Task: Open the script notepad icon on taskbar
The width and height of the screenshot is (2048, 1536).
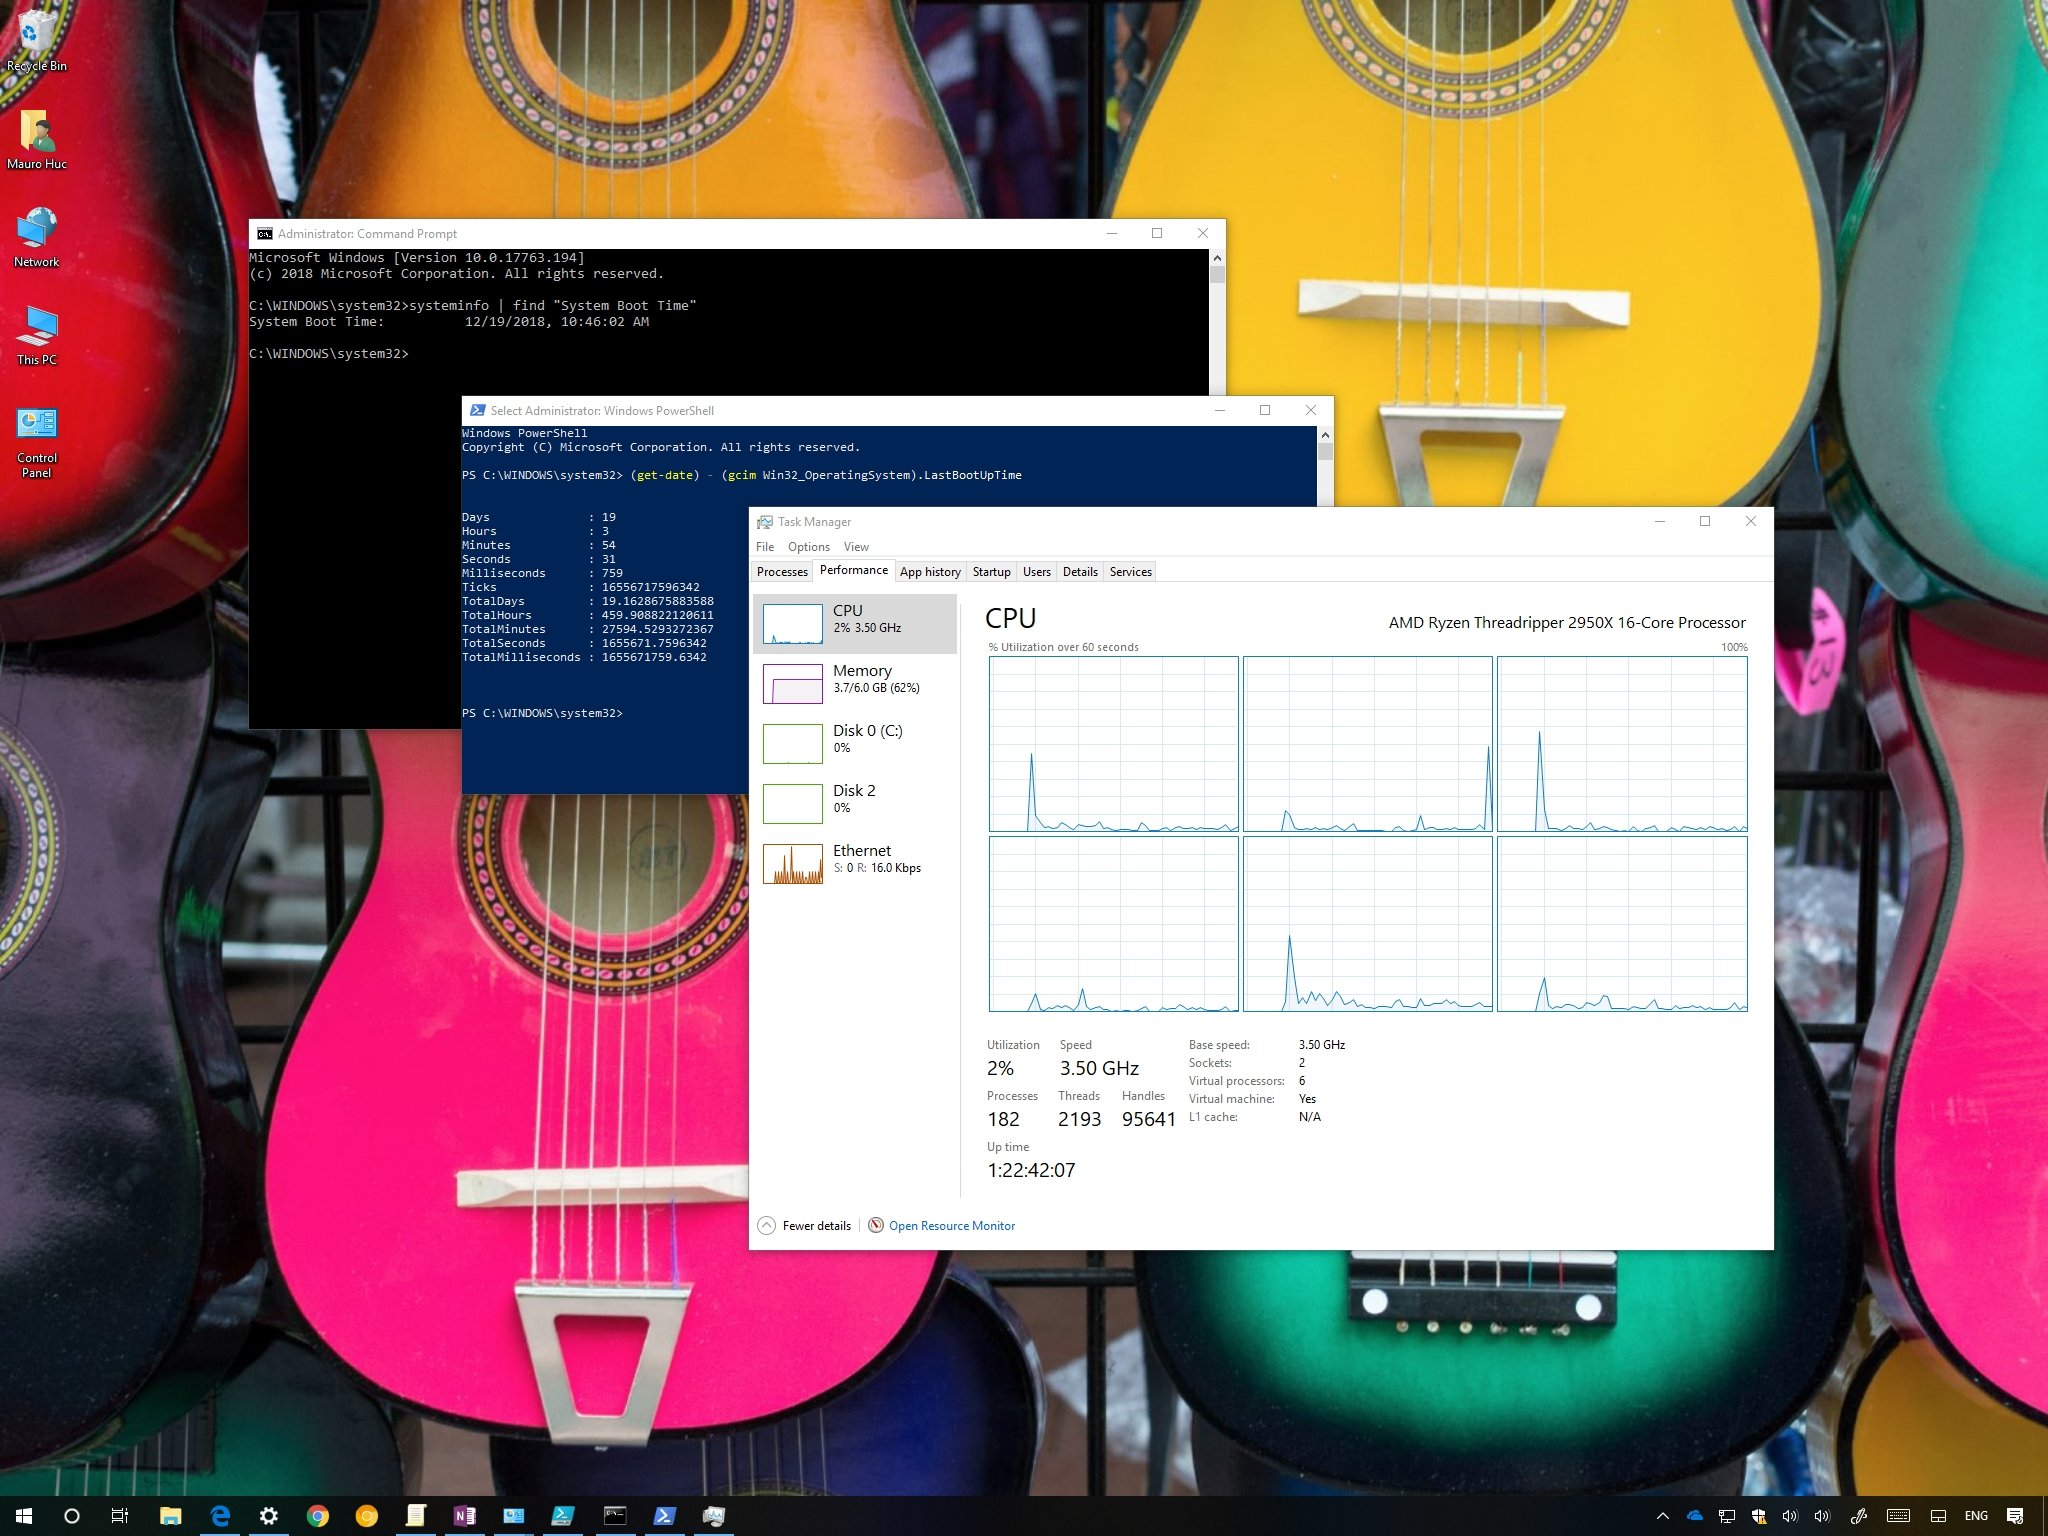Action: point(416,1516)
